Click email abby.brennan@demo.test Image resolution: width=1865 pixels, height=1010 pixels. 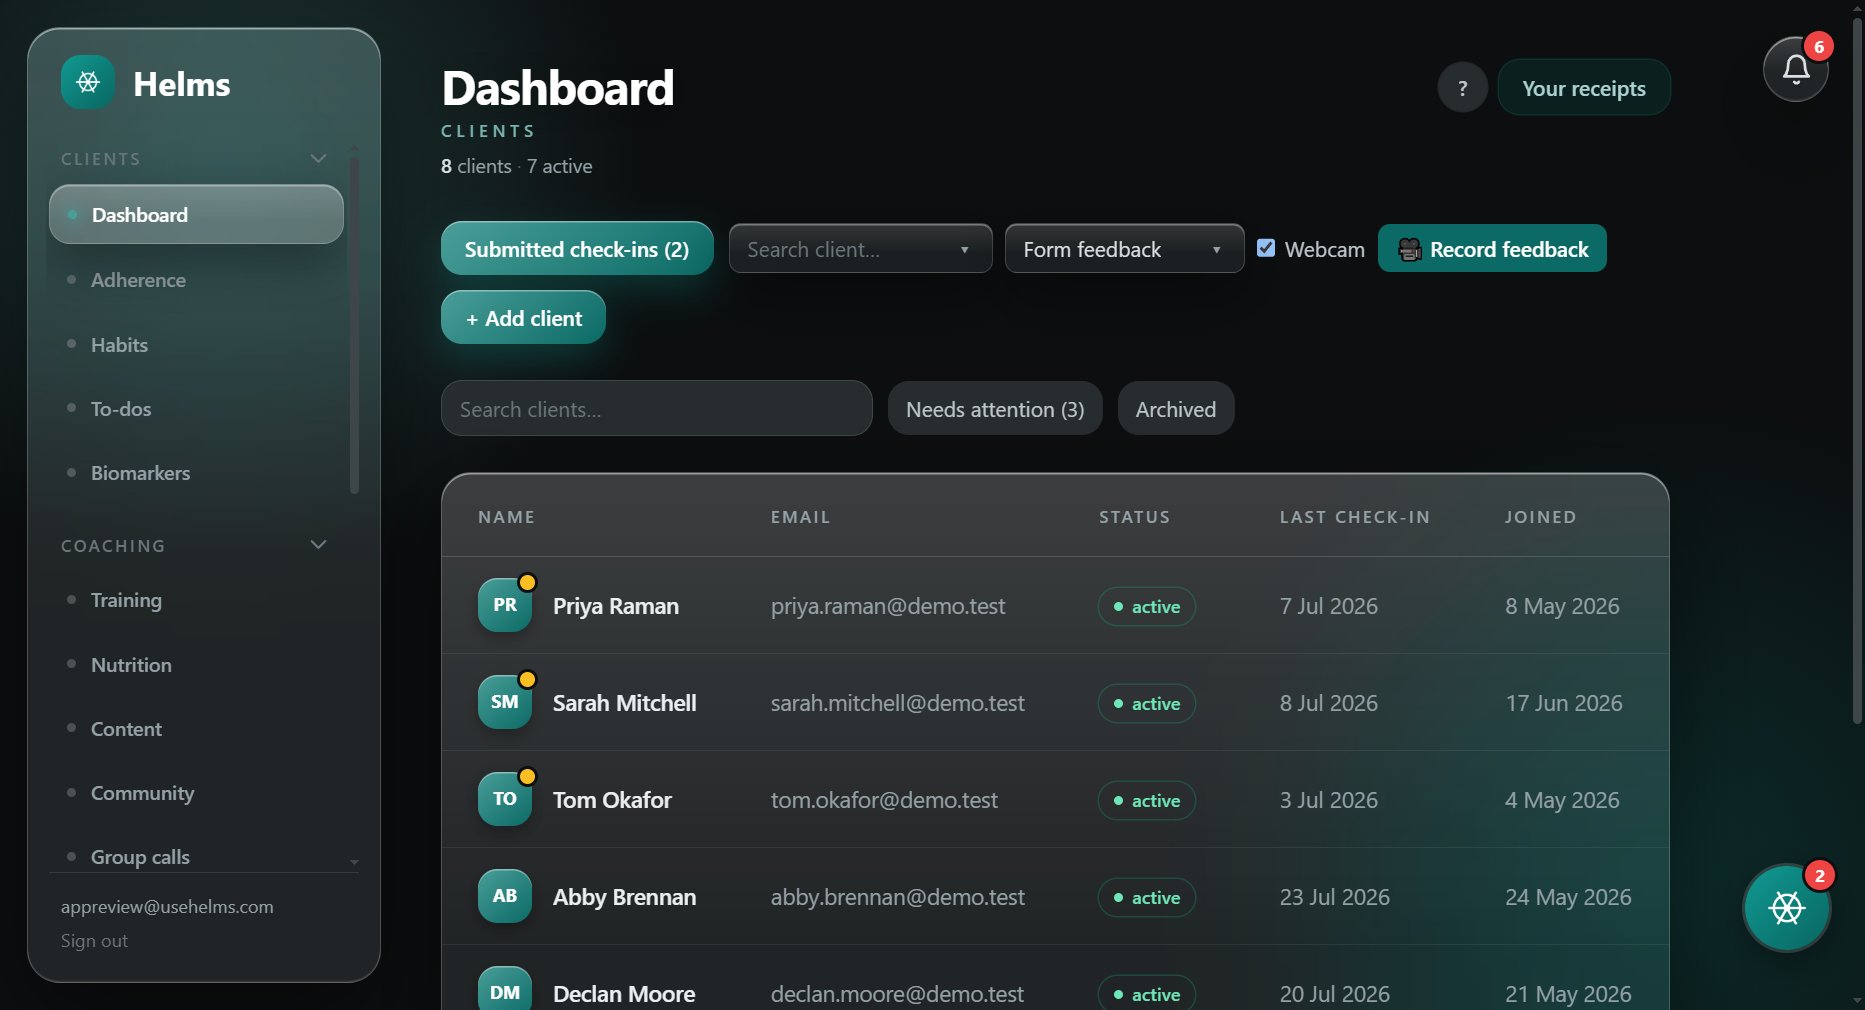pos(898,897)
